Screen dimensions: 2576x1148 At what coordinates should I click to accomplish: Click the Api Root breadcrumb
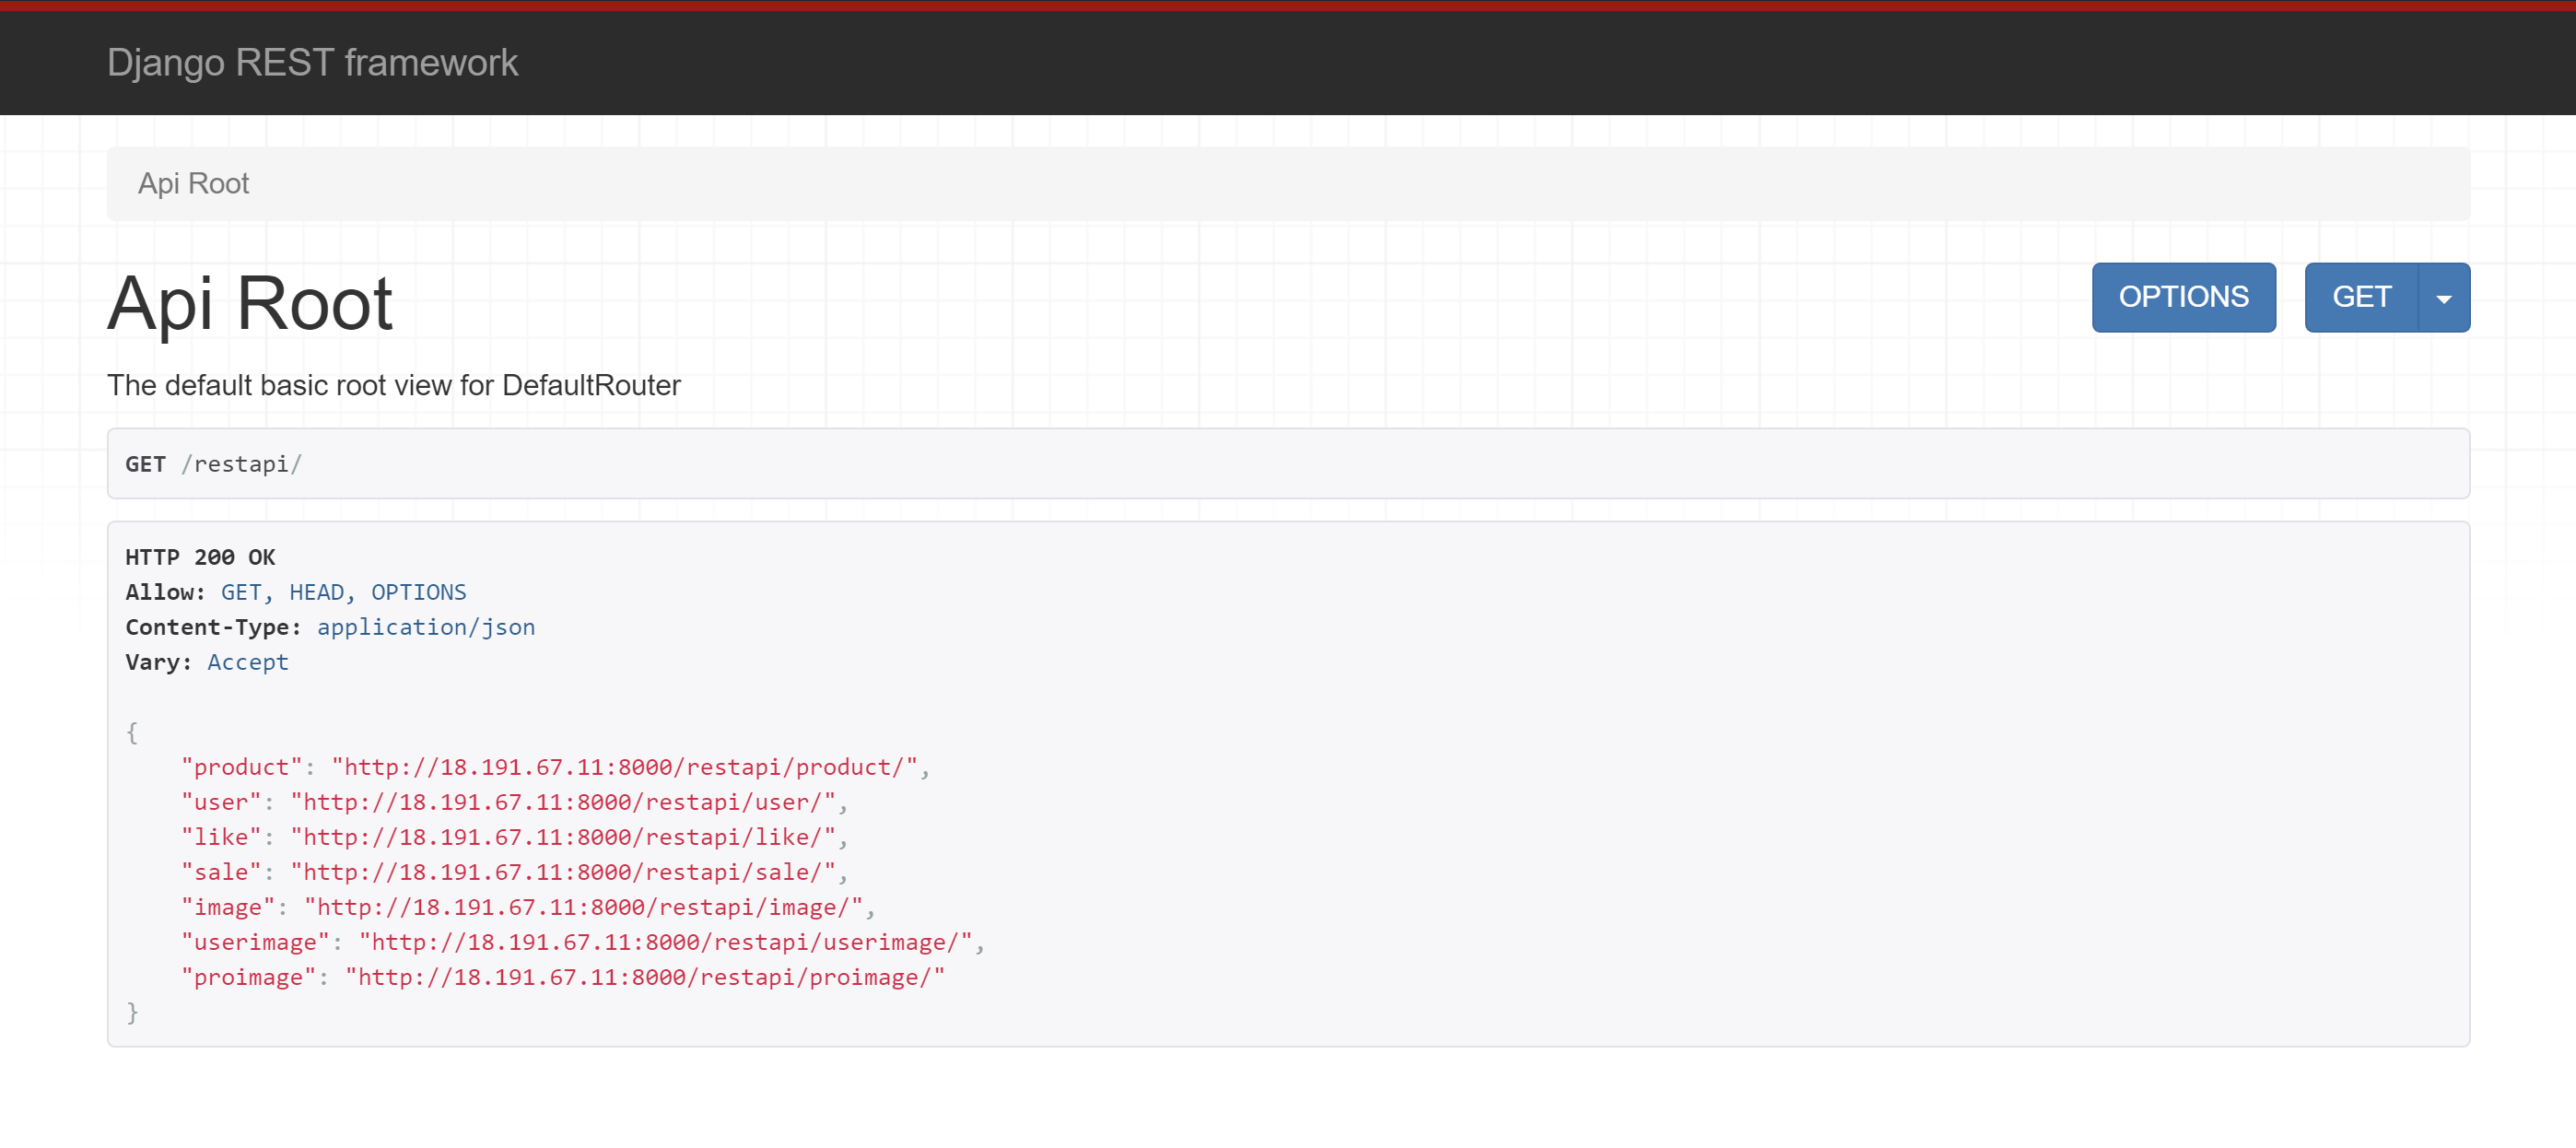click(193, 184)
